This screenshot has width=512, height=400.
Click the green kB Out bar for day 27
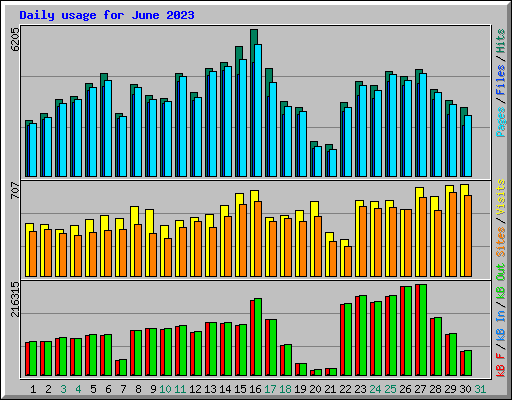coord(423,330)
